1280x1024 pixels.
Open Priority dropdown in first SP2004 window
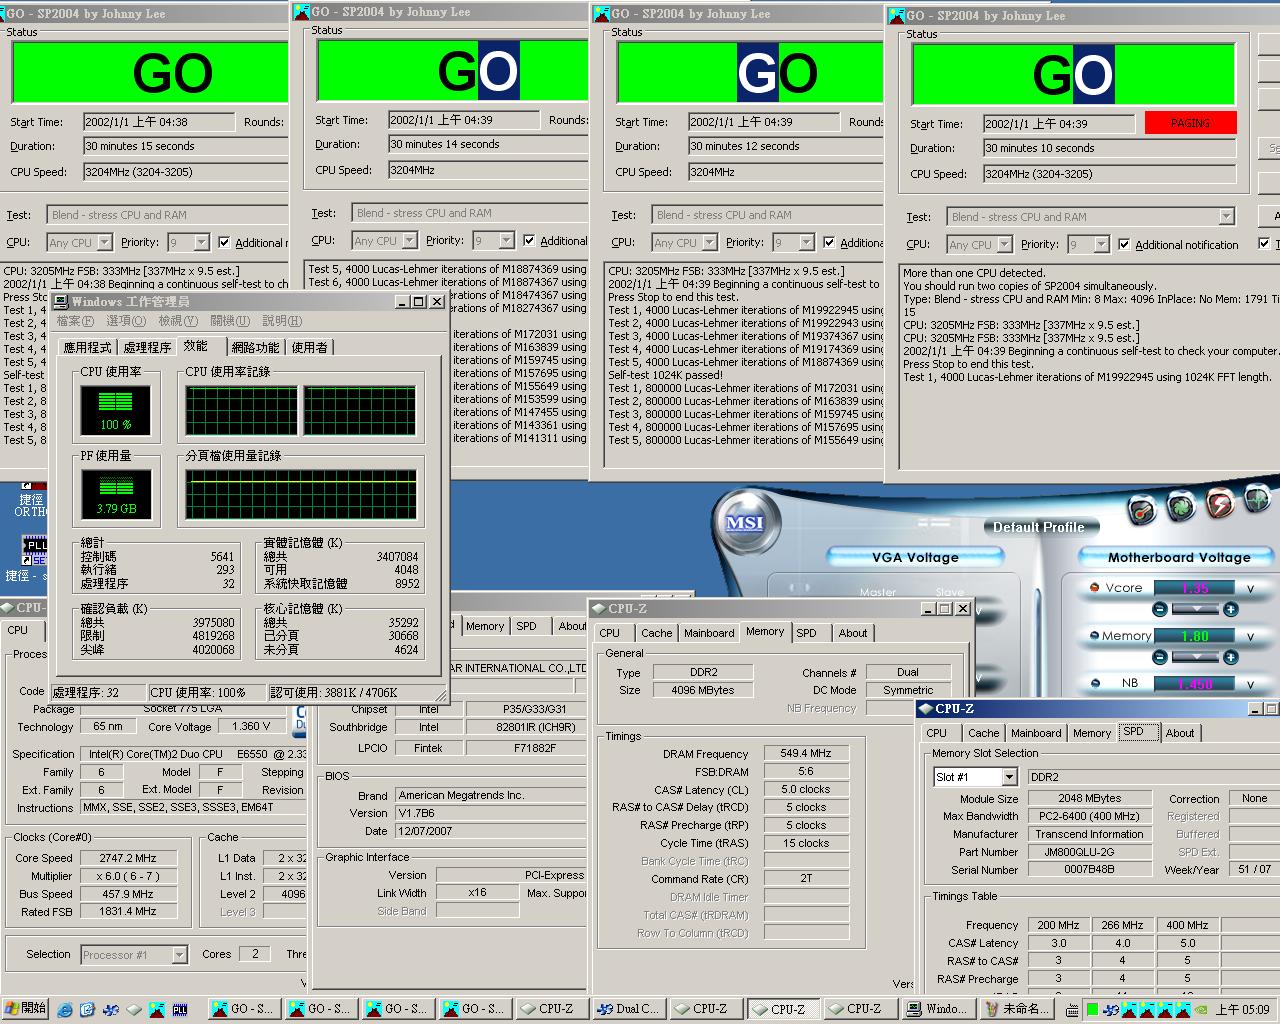click(x=201, y=242)
